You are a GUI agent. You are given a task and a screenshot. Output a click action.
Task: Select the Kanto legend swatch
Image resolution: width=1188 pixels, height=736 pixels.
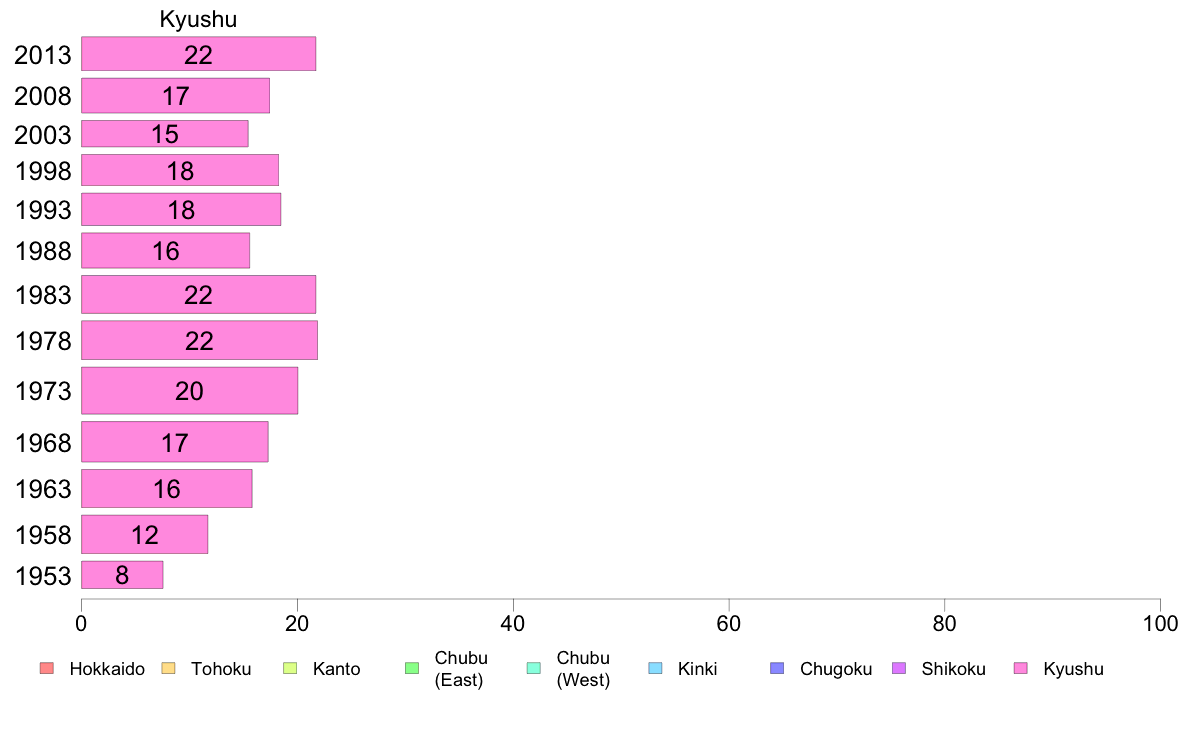(x=290, y=669)
